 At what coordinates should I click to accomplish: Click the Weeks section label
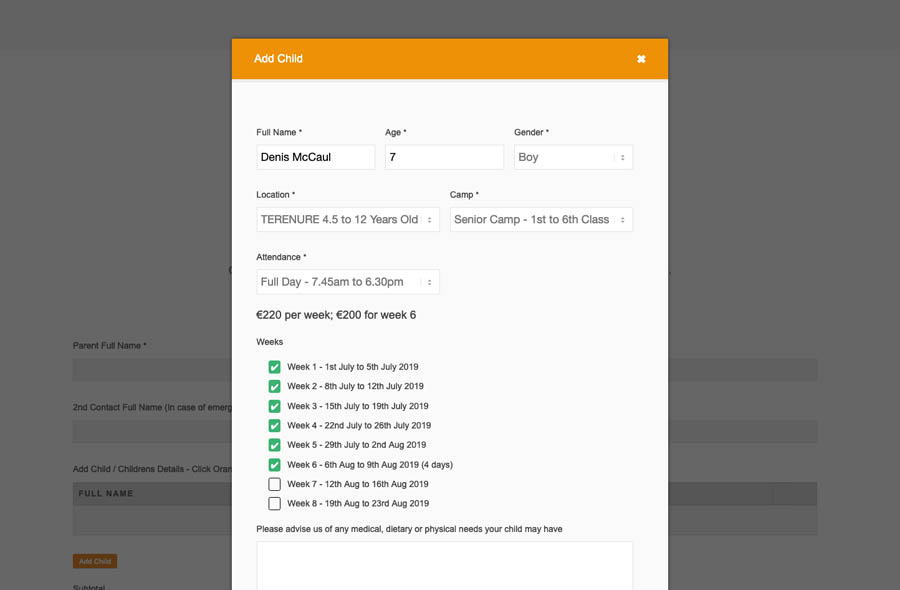270,342
